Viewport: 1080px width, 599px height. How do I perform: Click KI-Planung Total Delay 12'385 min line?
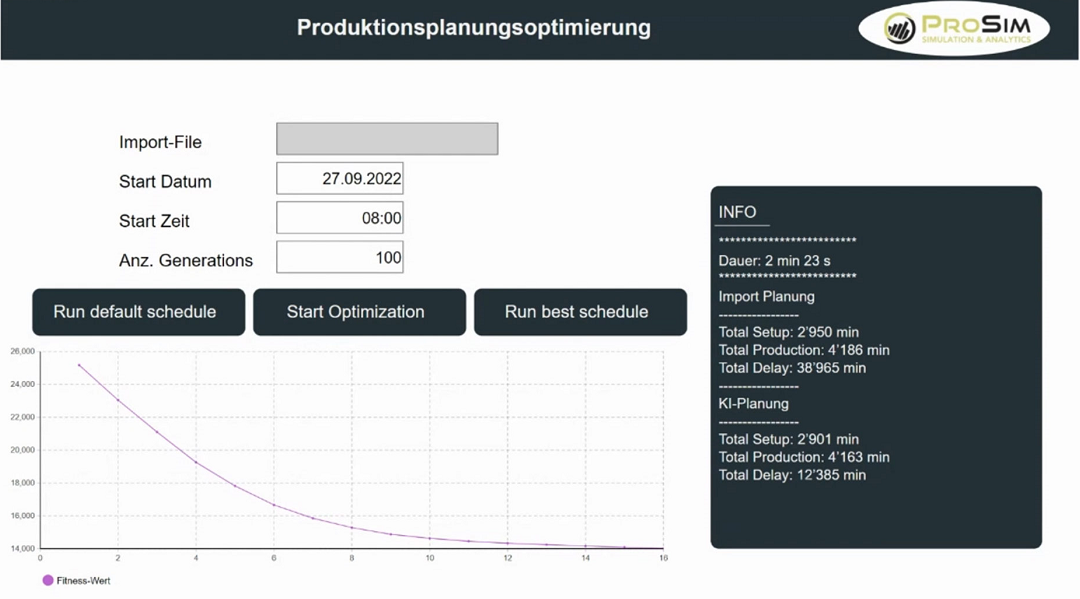[x=792, y=475]
